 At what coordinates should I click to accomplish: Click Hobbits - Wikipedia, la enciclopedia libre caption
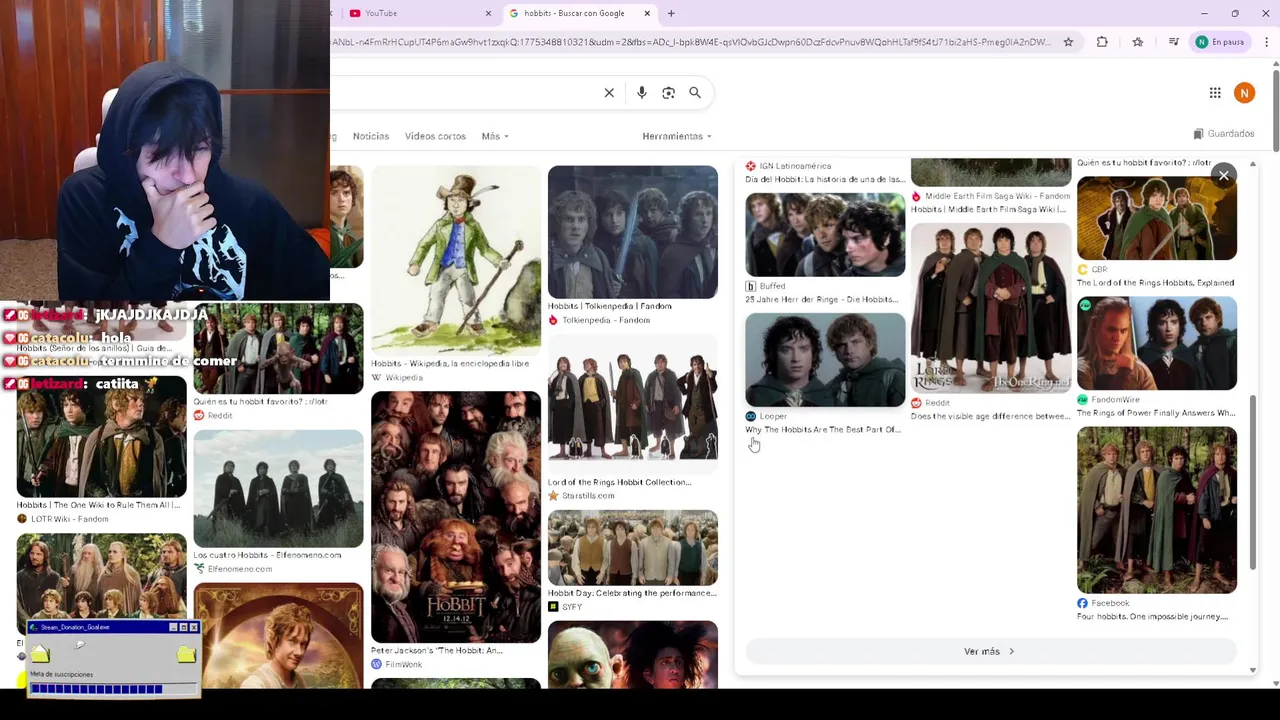450,364
